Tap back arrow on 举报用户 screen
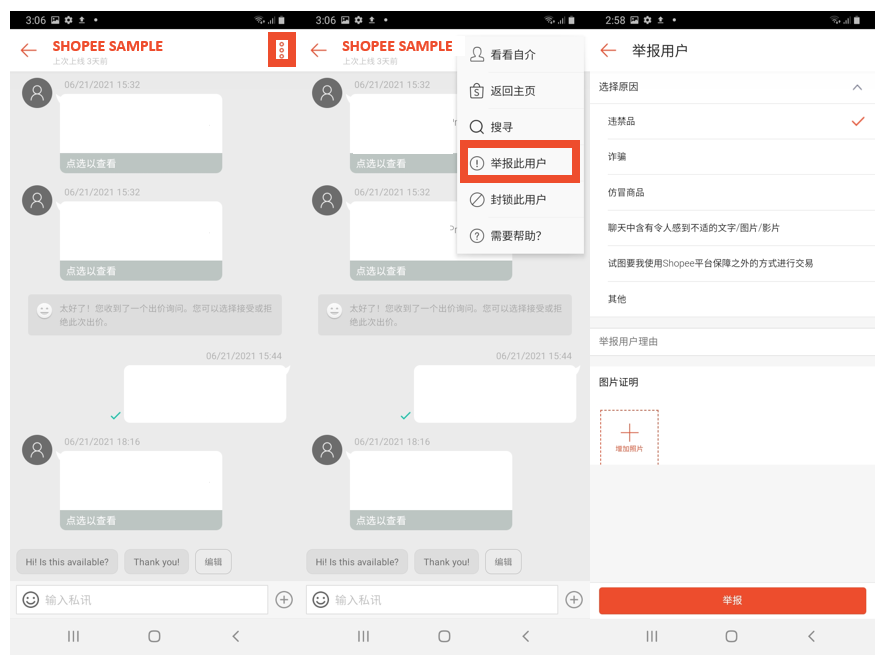886x667 pixels. (608, 50)
